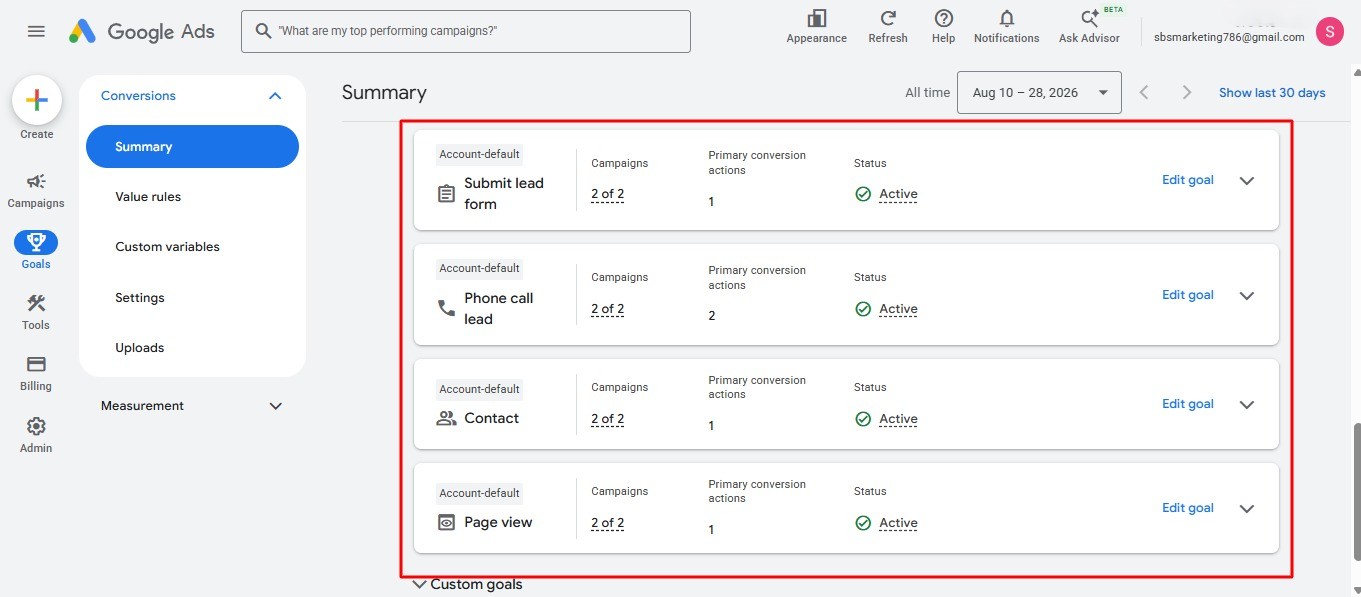
Task: Open 2 of 2 campaigns for Page view
Action: tap(607, 523)
